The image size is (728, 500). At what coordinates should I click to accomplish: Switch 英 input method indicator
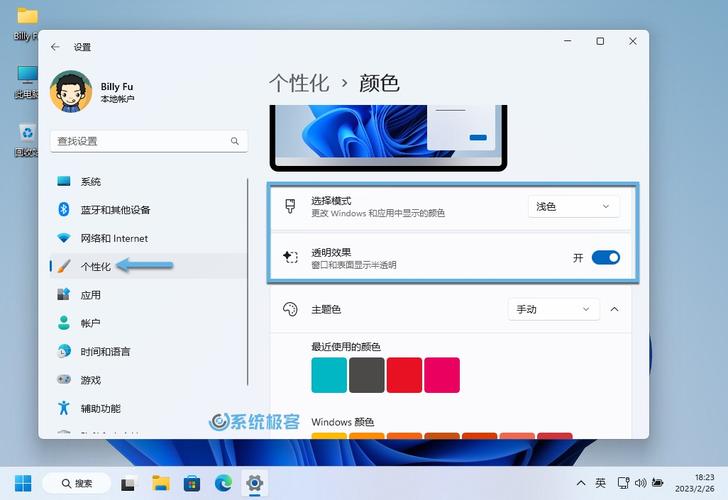[x=600, y=483]
